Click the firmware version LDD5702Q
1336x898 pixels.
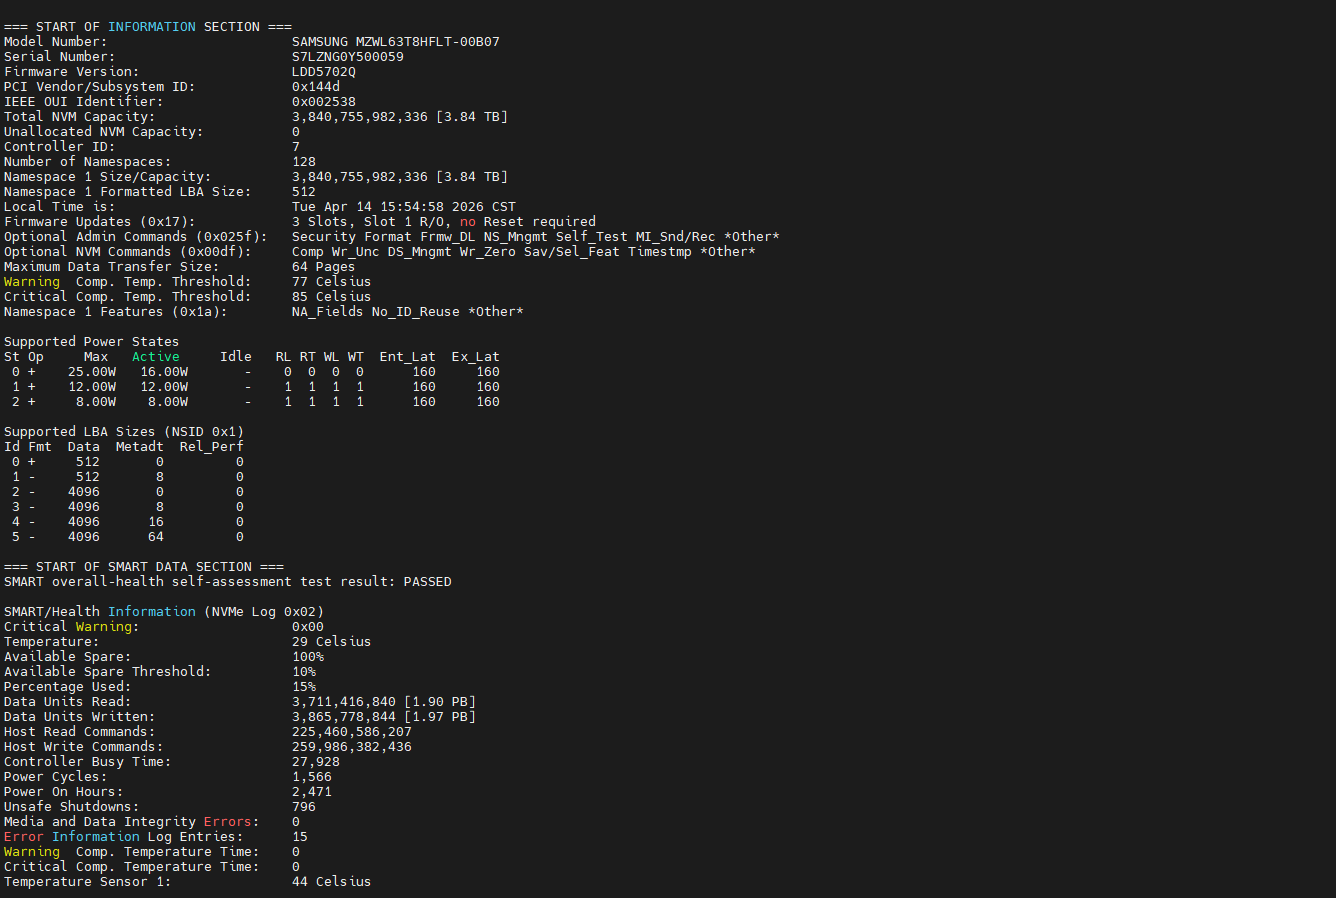[323, 72]
